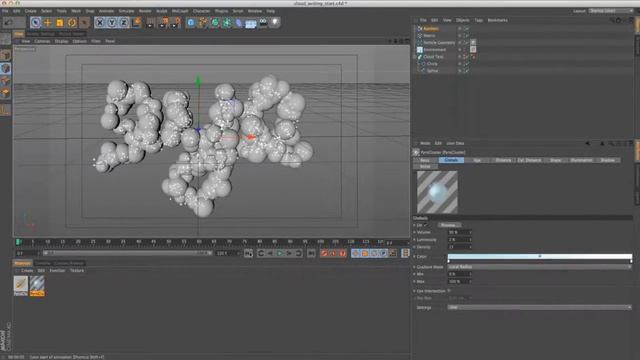Viewport: 640px width, 360px height.
Task: Click the go to end button
Action: click(x=311, y=253)
